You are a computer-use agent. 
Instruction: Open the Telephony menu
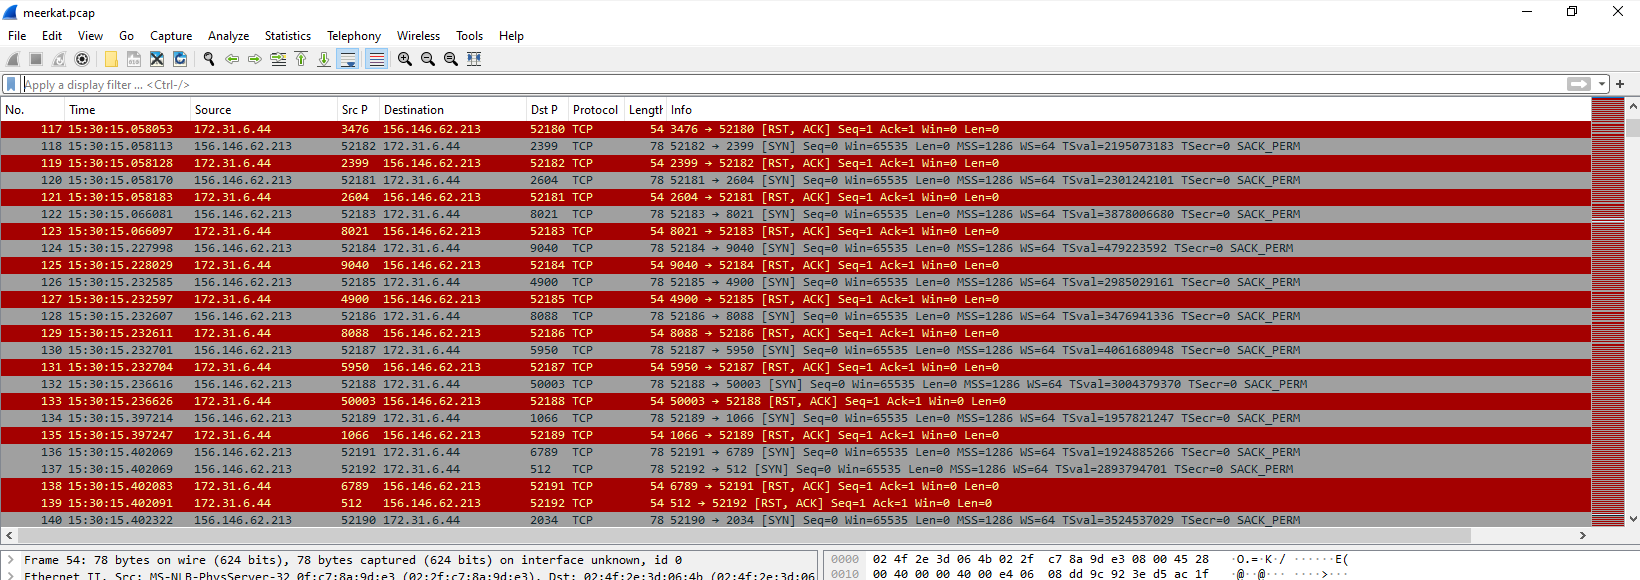pos(354,35)
